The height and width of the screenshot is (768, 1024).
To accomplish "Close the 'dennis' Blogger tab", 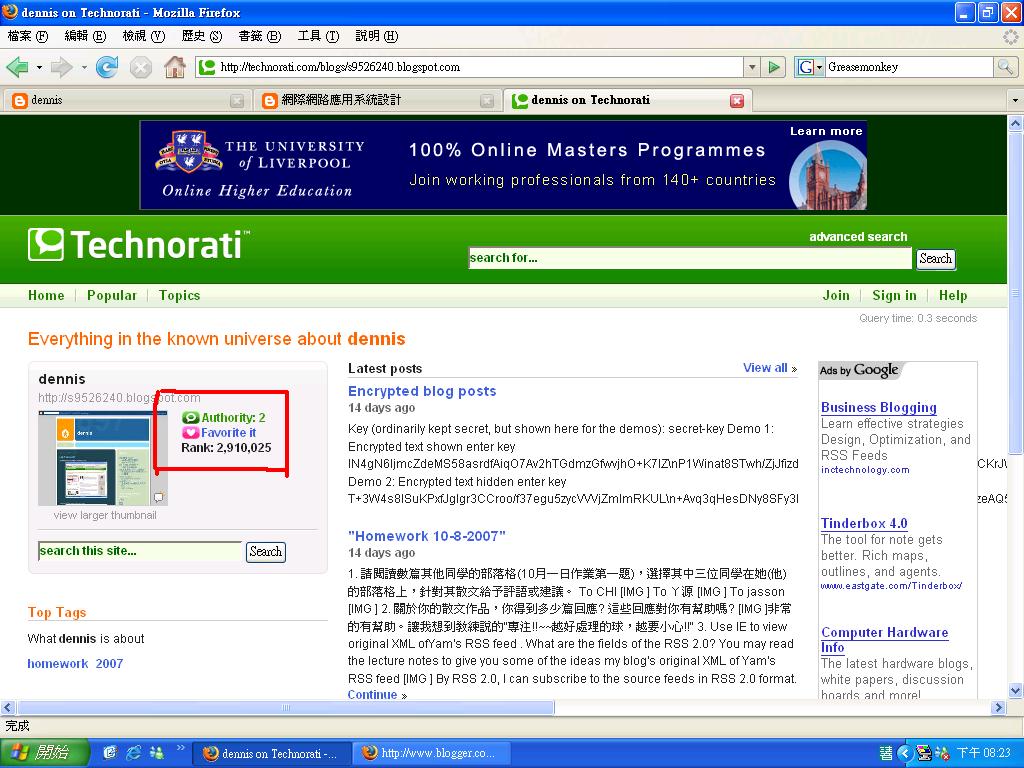I will click(237, 101).
